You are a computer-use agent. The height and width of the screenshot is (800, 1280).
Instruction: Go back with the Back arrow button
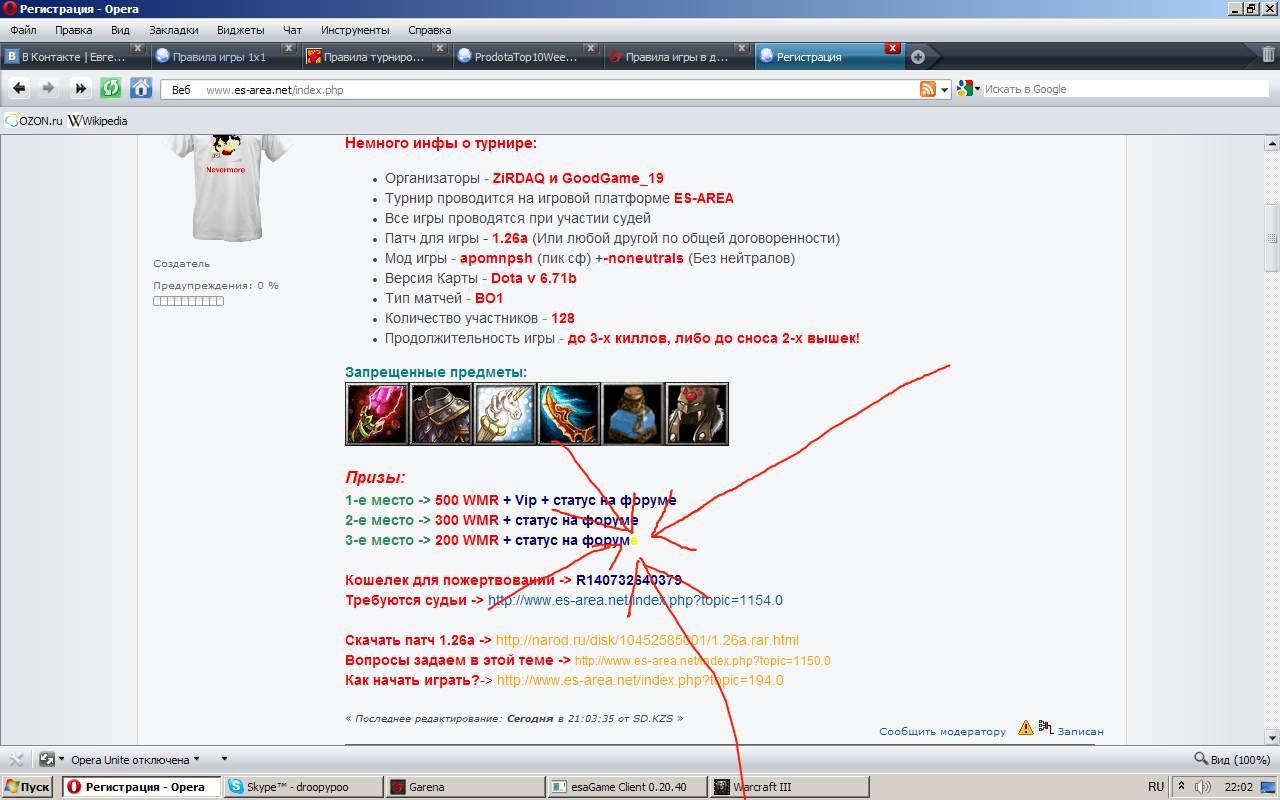point(19,88)
